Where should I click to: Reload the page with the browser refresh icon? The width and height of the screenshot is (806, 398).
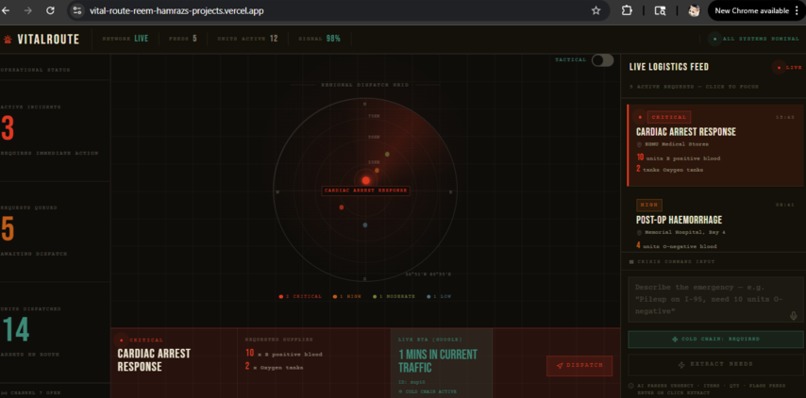point(50,10)
